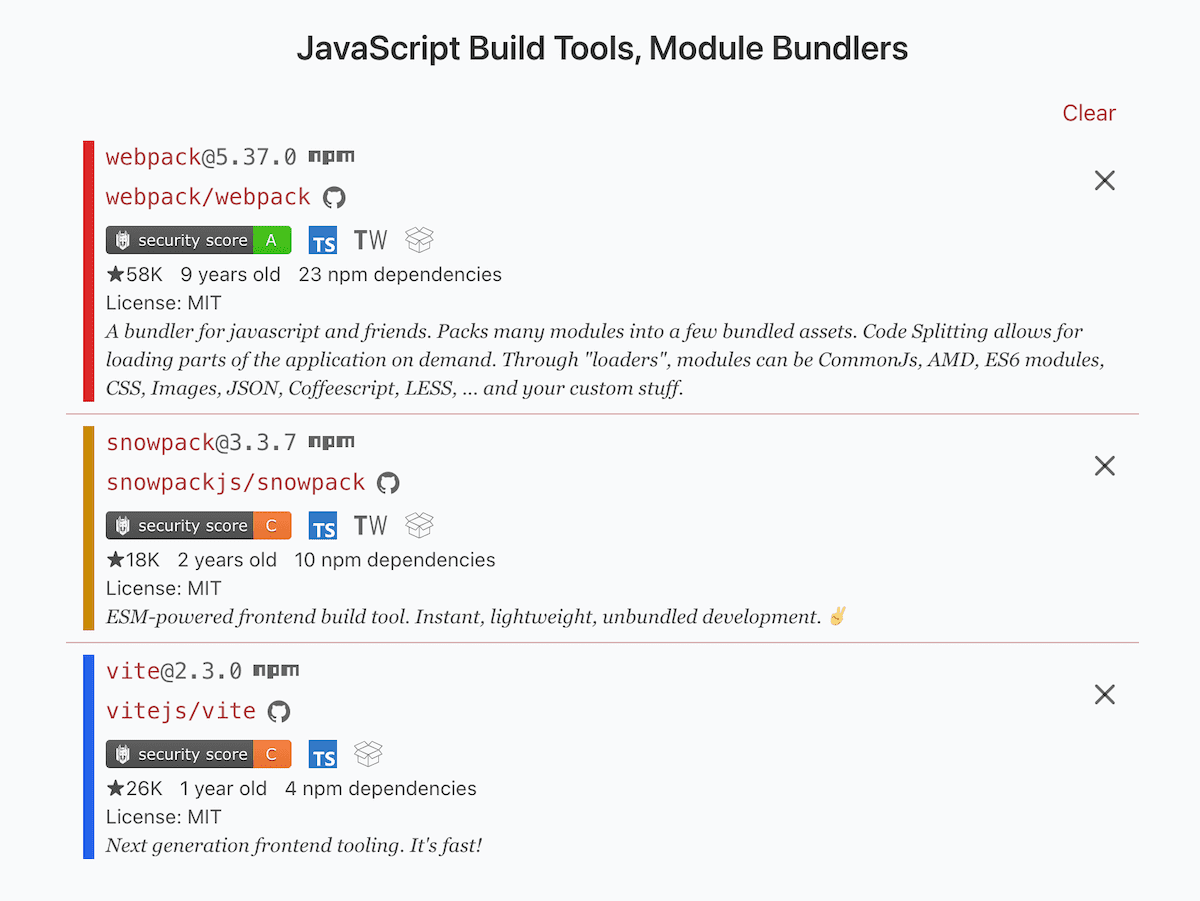Click the TW types icon for webpack

click(370, 240)
